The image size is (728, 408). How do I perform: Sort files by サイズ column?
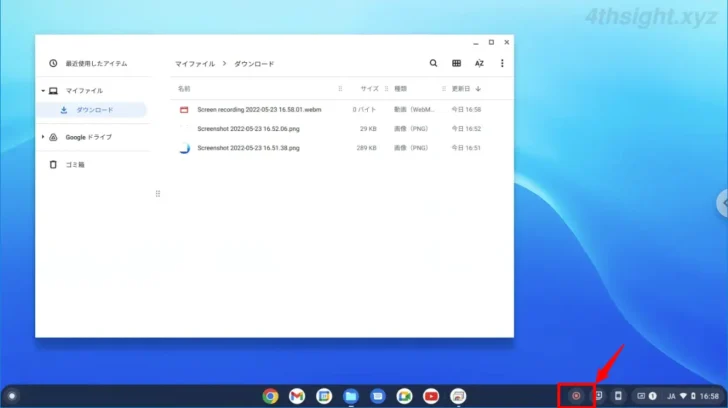pos(370,89)
